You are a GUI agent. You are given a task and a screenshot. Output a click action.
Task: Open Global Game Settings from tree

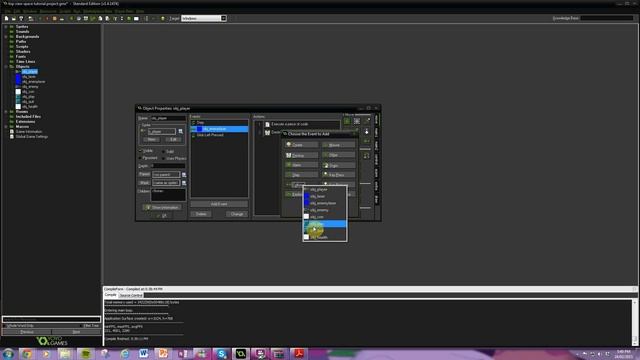31,137
